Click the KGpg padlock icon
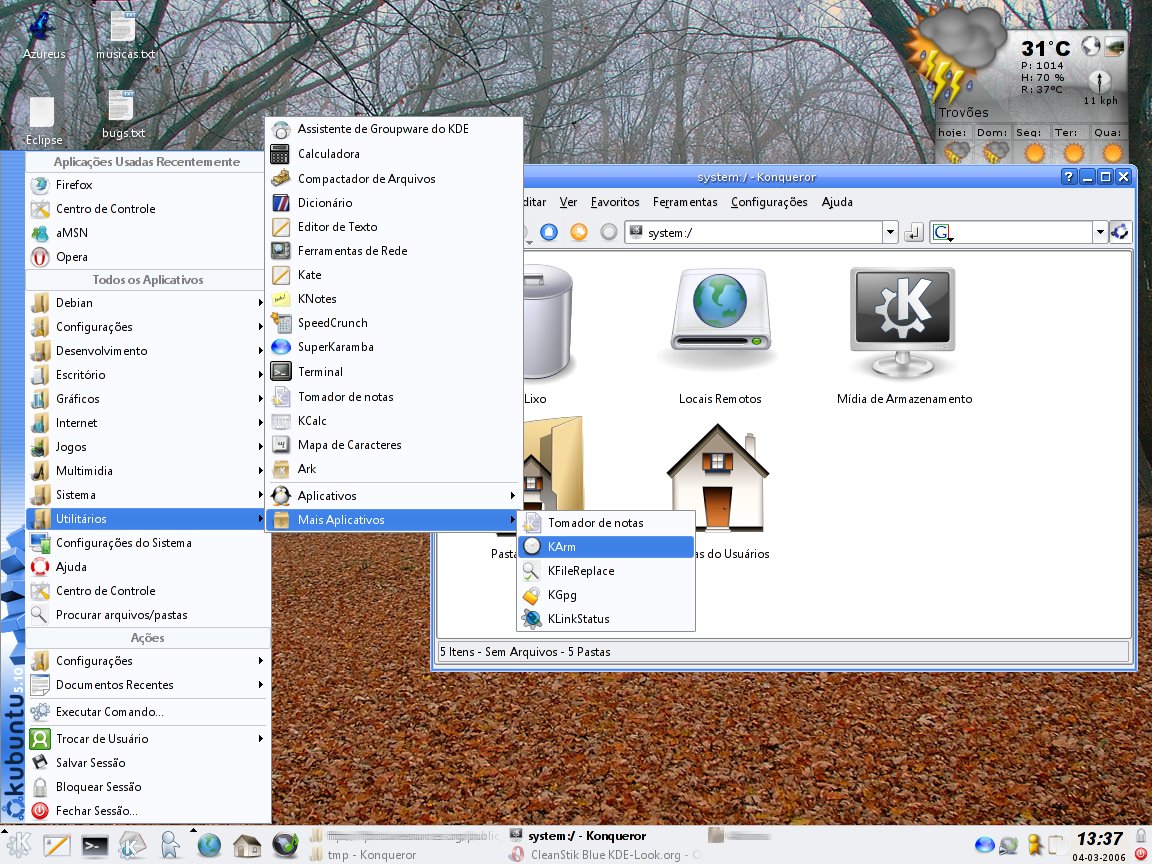The width and height of the screenshot is (1152, 864). (x=531, y=595)
